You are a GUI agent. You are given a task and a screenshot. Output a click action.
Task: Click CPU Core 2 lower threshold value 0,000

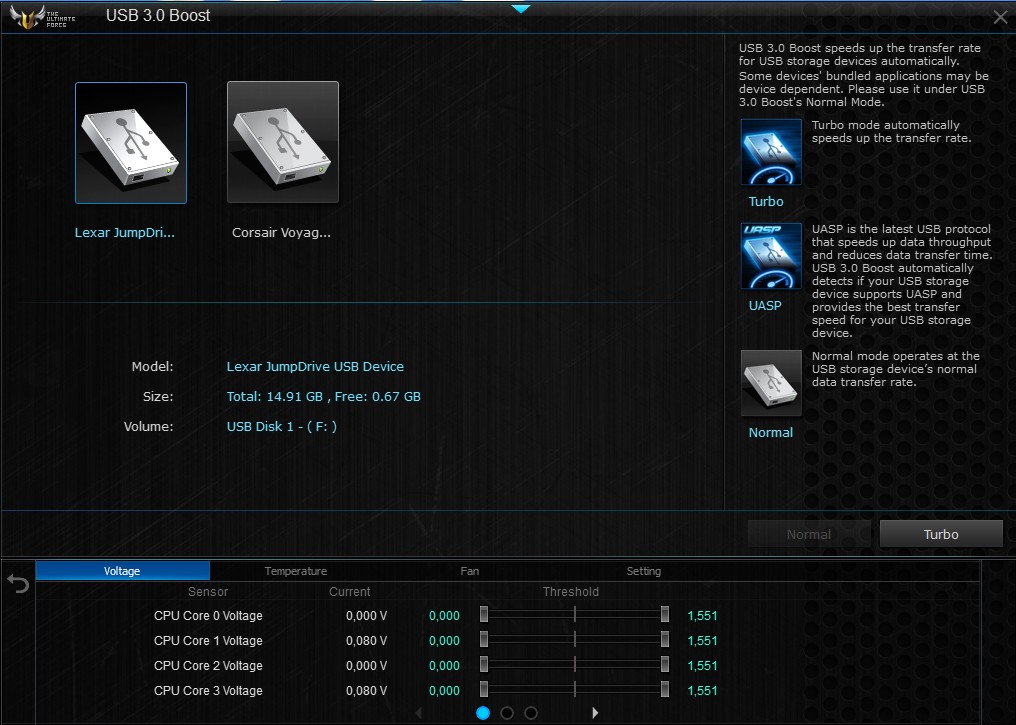(x=444, y=665)
